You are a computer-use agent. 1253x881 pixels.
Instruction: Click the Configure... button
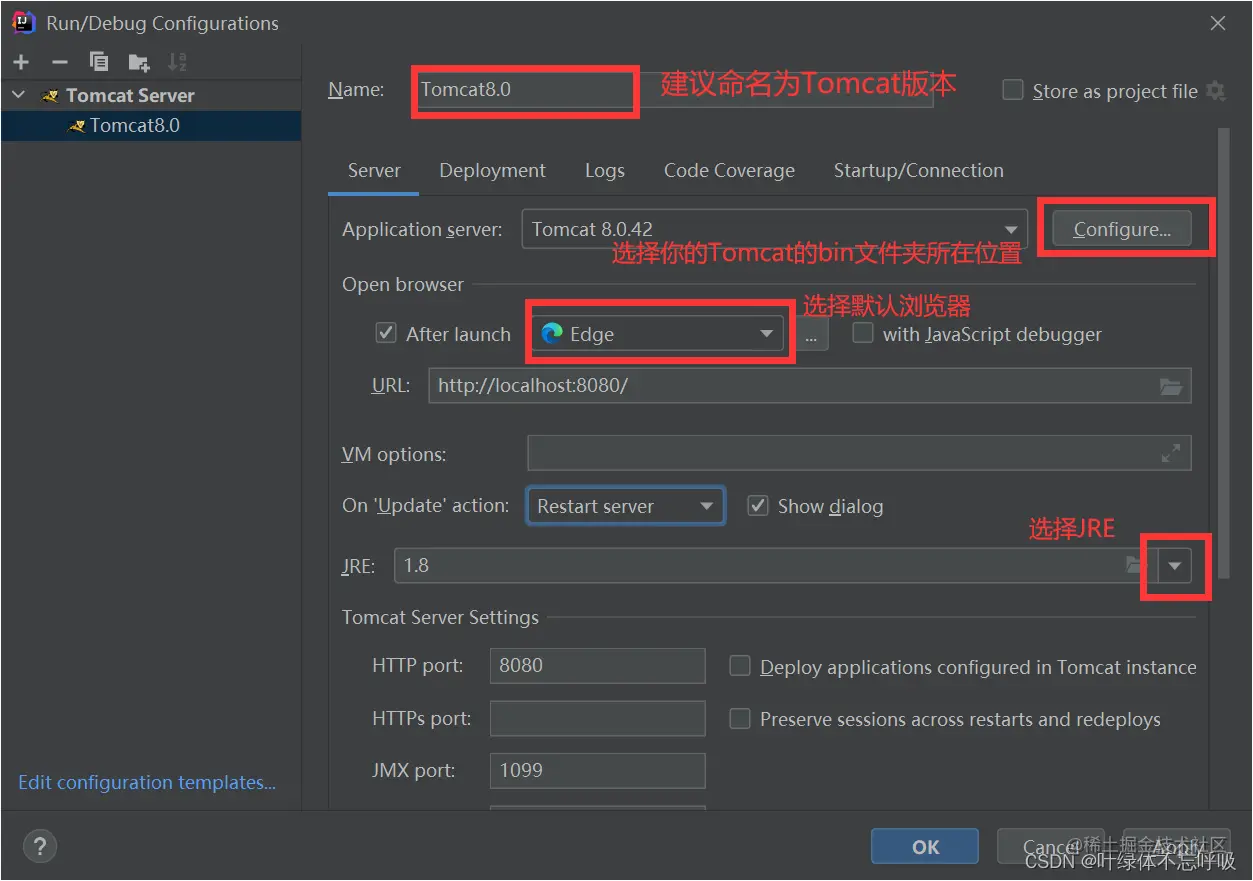tap(1122, 229)
